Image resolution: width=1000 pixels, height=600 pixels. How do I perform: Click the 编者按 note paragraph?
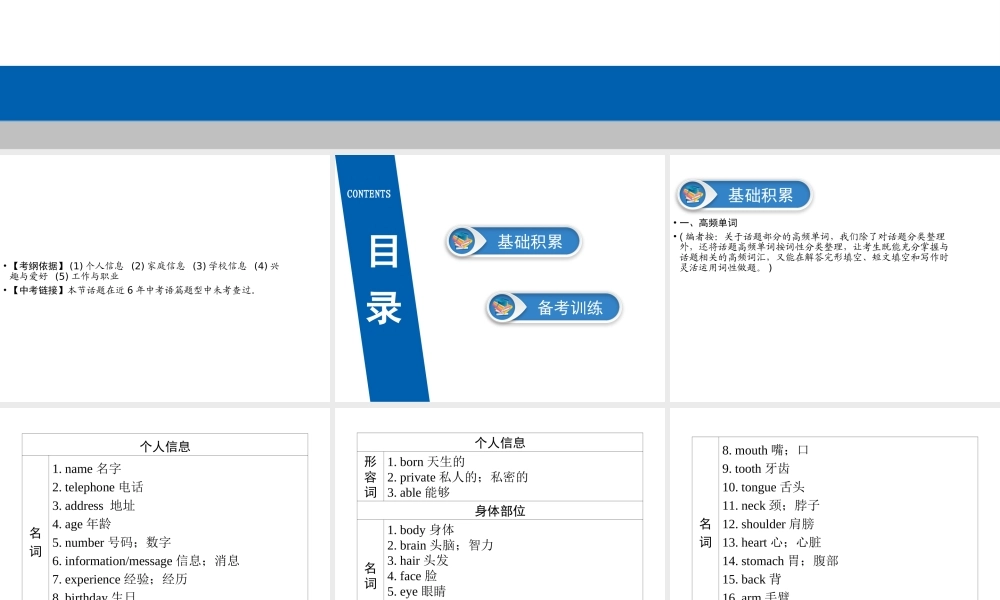813,252
